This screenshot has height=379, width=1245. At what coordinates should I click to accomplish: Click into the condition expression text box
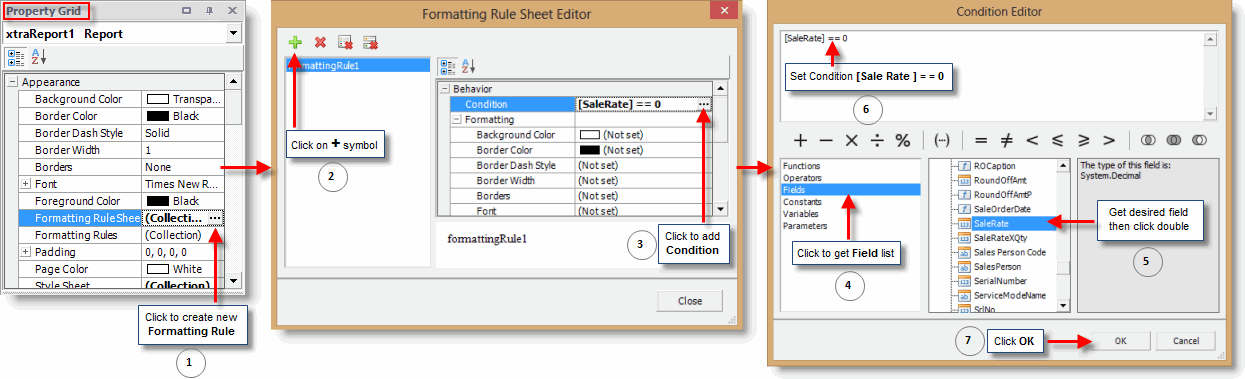(991, 76)
